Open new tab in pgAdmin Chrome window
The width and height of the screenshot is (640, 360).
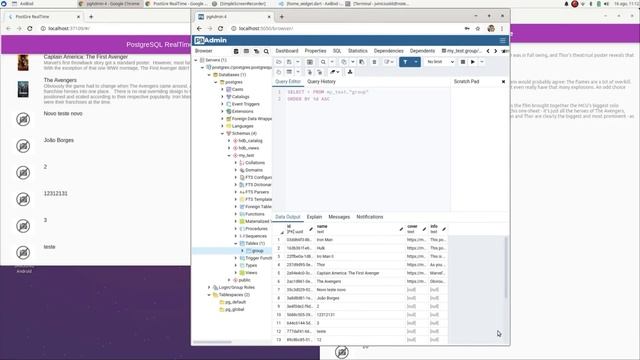282,17
